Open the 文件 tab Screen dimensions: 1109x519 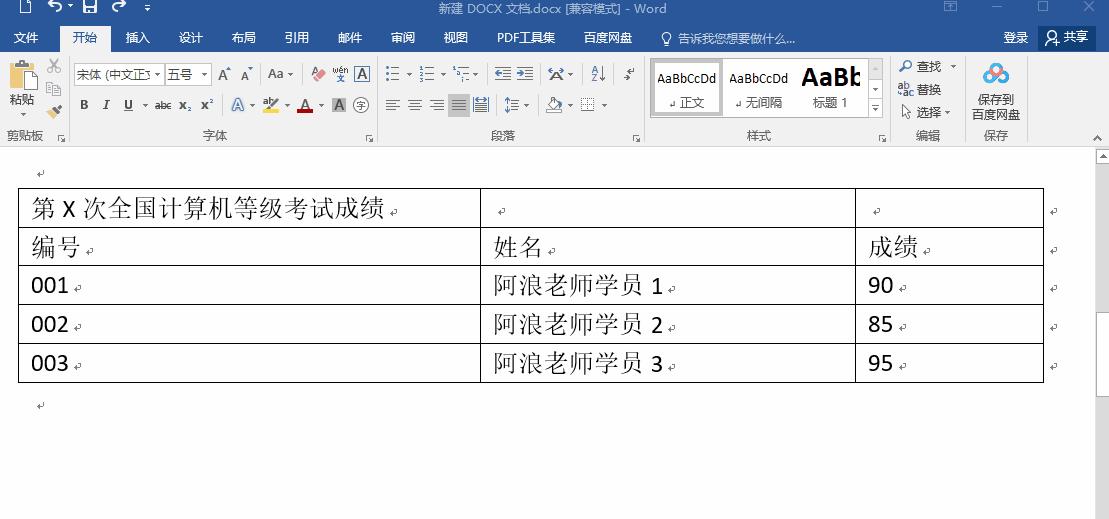pos(26,38)
